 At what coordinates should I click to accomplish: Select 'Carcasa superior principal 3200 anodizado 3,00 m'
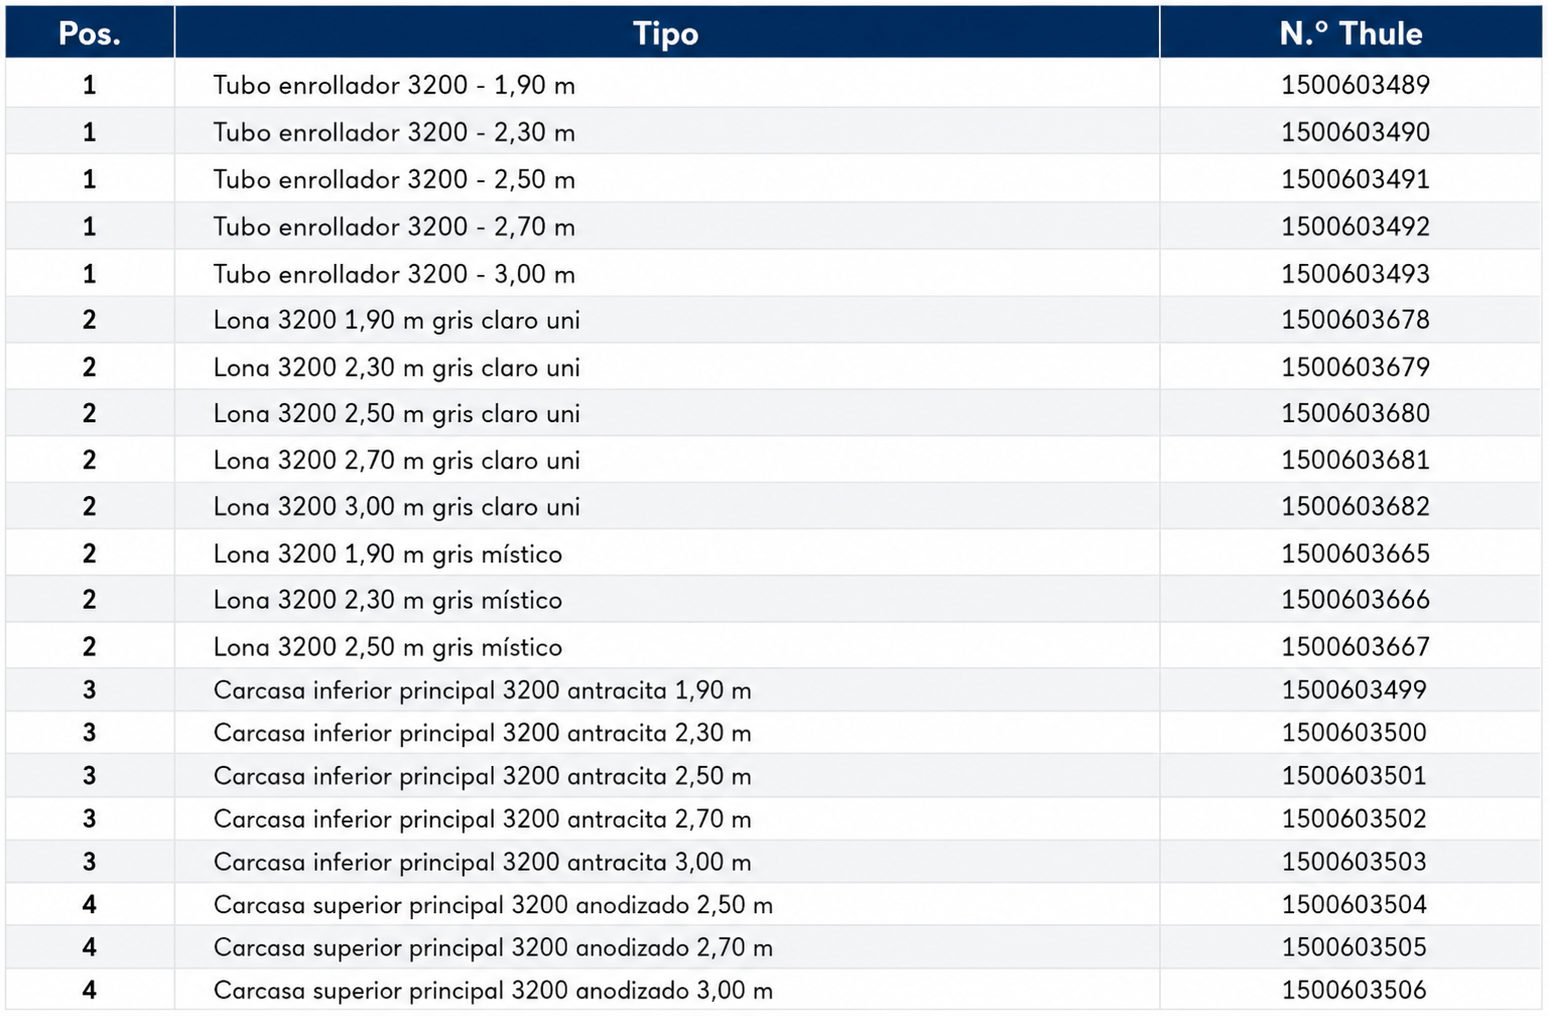493,990
